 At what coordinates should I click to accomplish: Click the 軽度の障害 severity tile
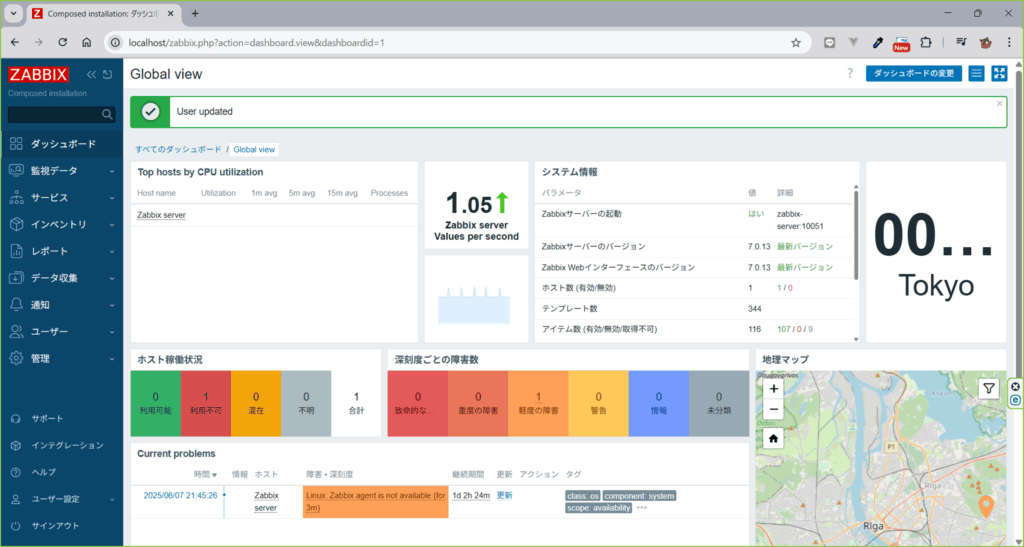coord(538,403)
